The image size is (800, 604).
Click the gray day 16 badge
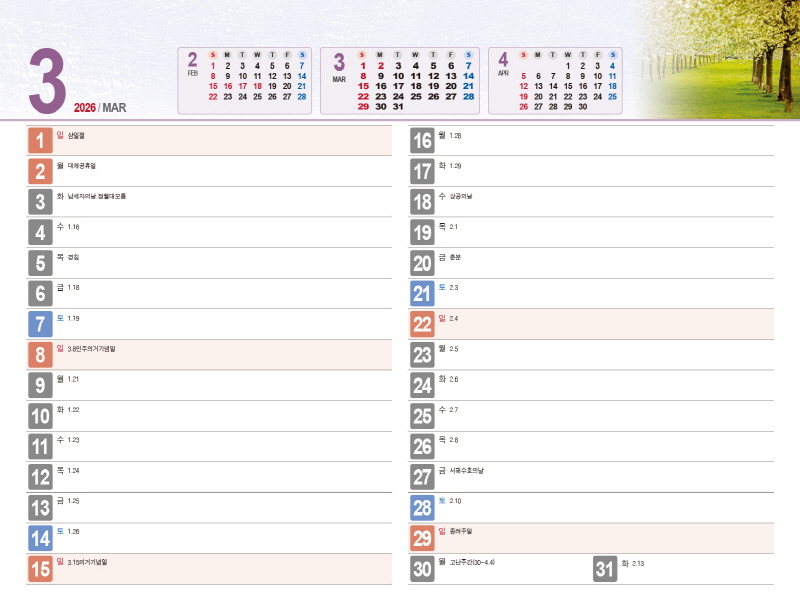click(x=422, y=140)
